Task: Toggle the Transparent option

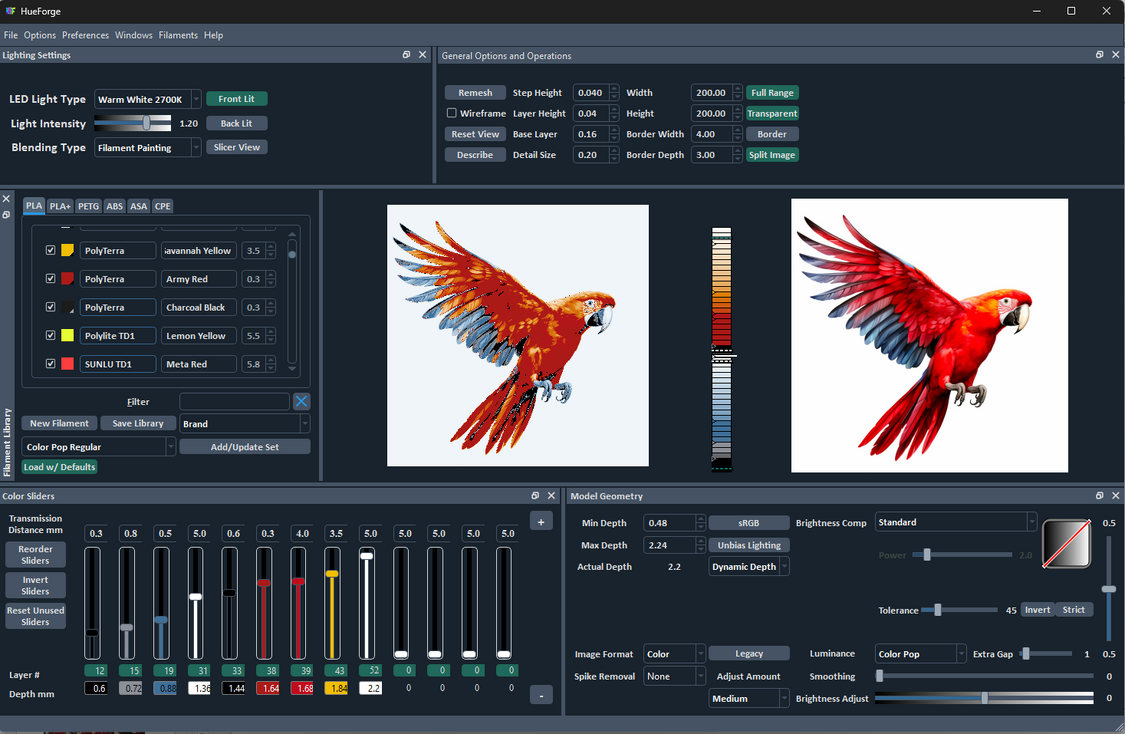Action: (772, 113)
